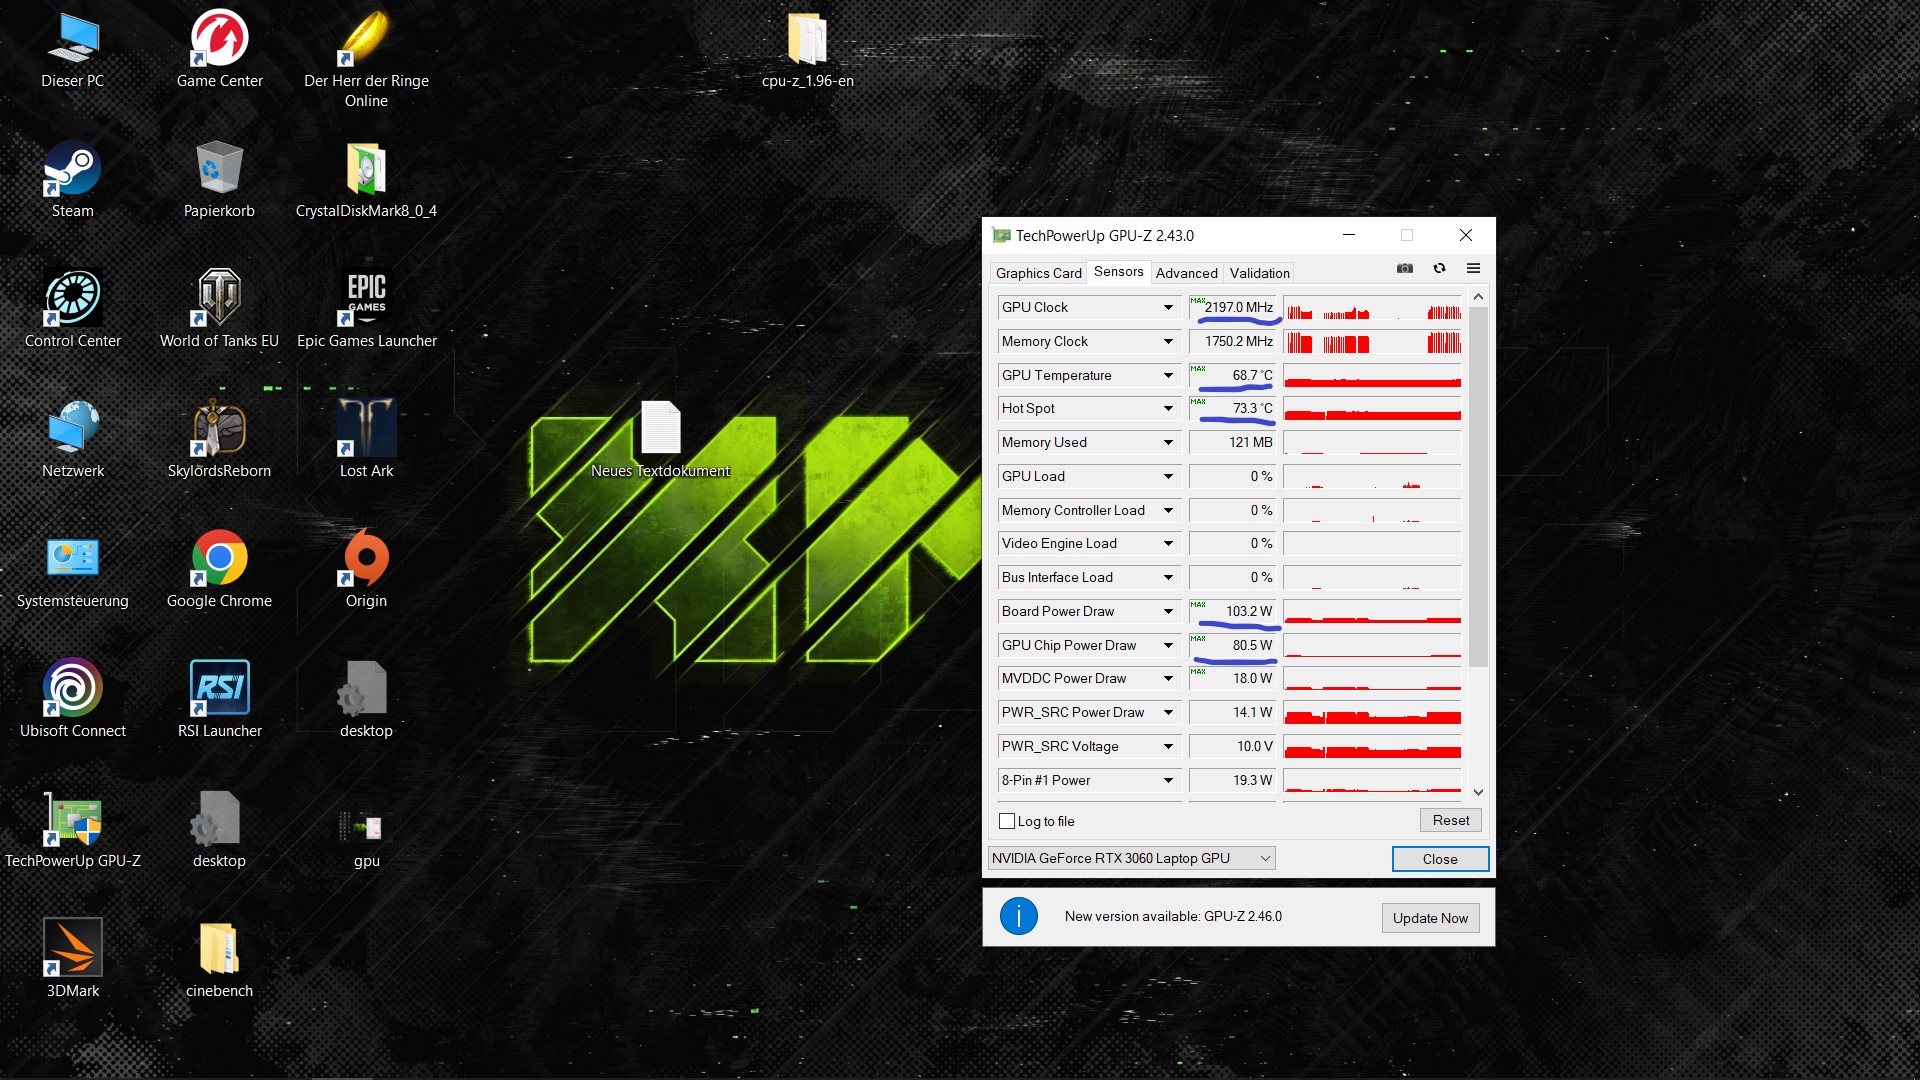The height and width of the screenshot is (1080, 1920).
Task: Expand the NVIDIA GeForce RTX 3060 GPU selector
Action: tap(1265, 859)
